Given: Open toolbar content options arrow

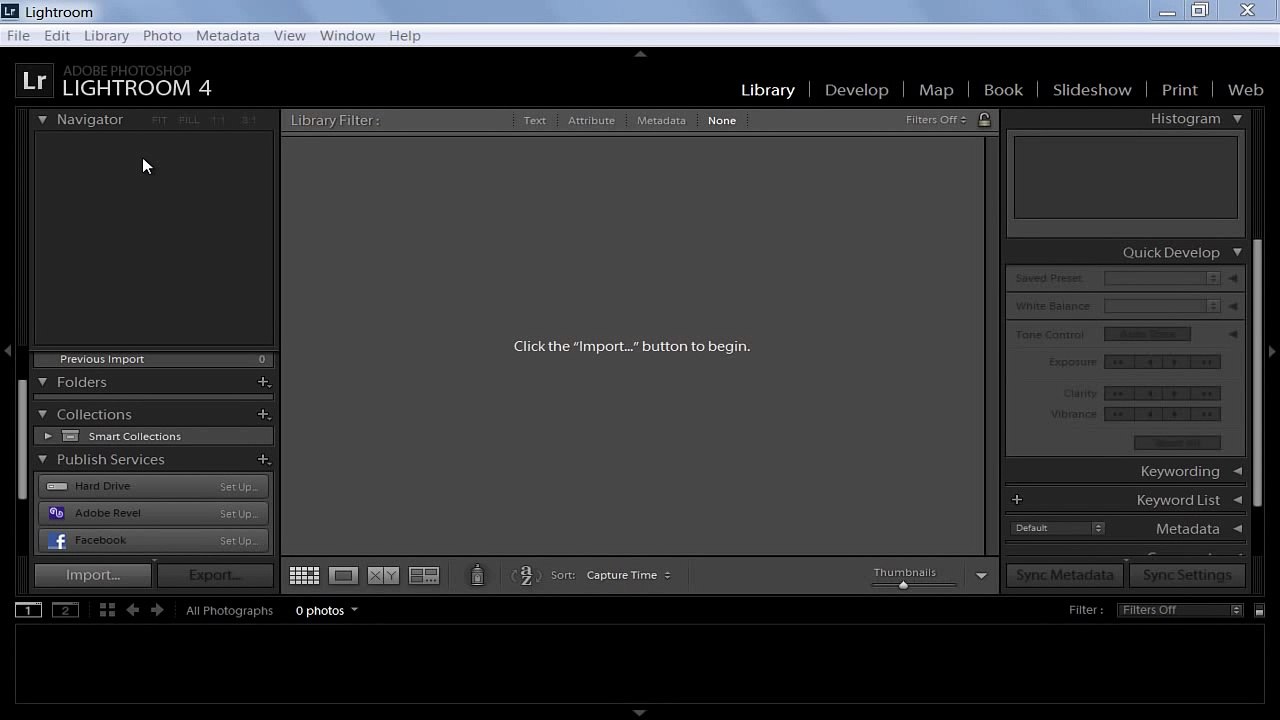Looking at the screenshot, I should [981, 576].
